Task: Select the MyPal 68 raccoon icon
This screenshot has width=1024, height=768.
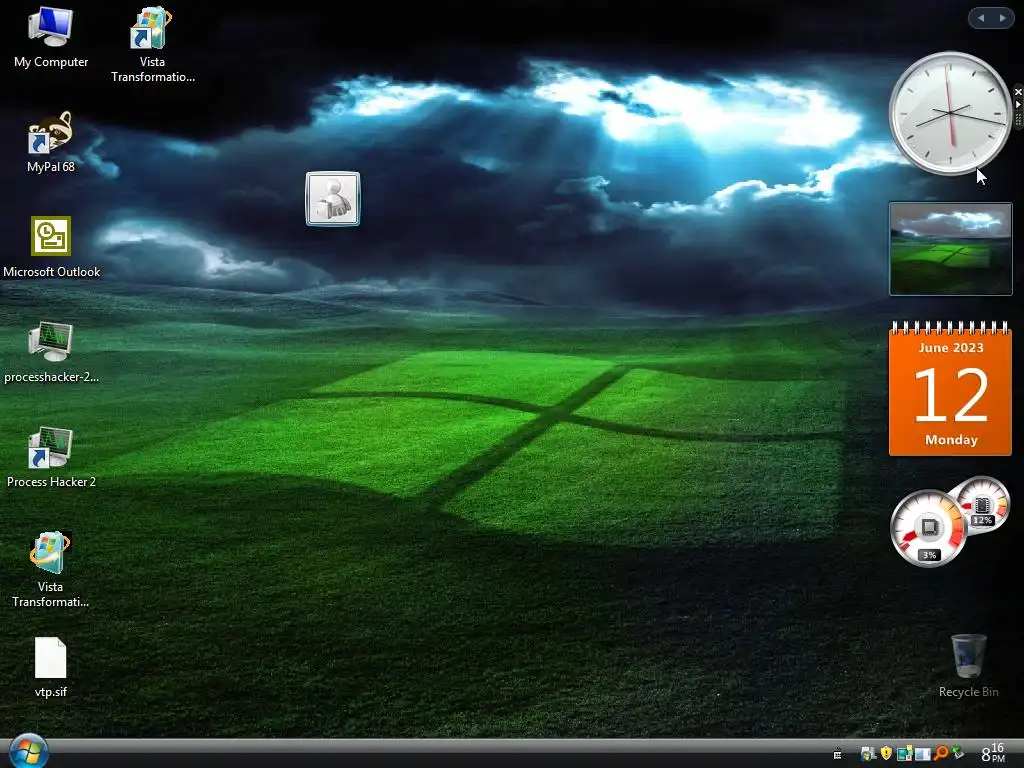Action: click(x=50, y=142)
